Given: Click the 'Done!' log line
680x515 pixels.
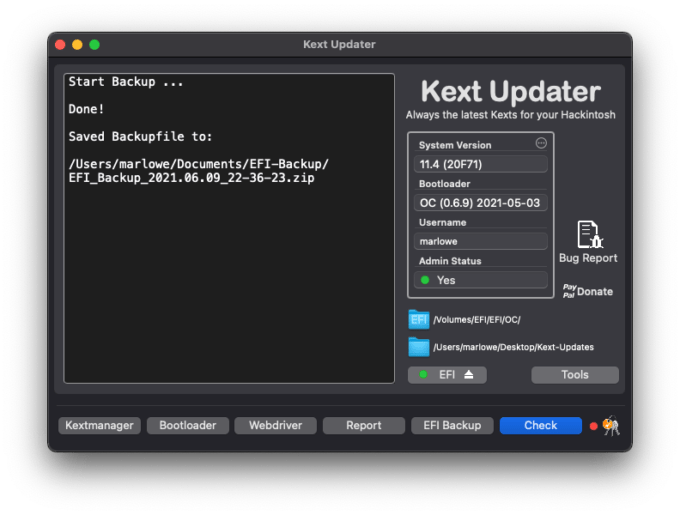Looking at the screenshot, I should pyautogui.click(x=86, y=109).
